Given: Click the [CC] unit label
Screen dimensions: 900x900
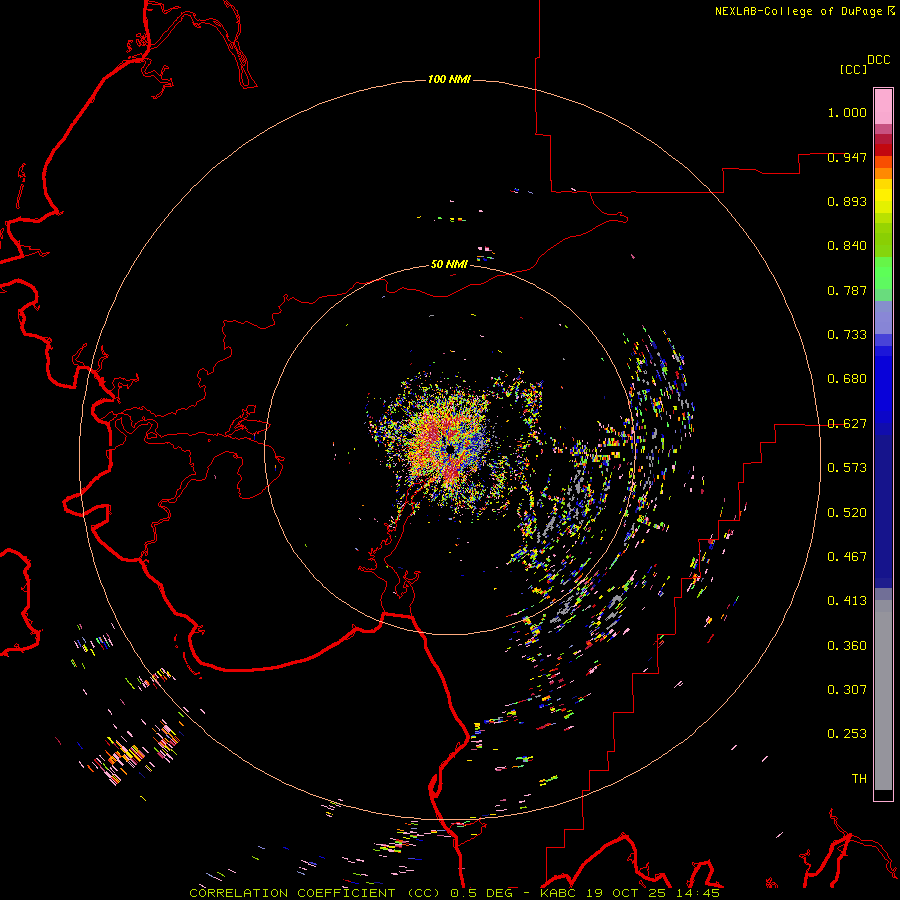Looking at the screenshot, I should coord(854,69).
